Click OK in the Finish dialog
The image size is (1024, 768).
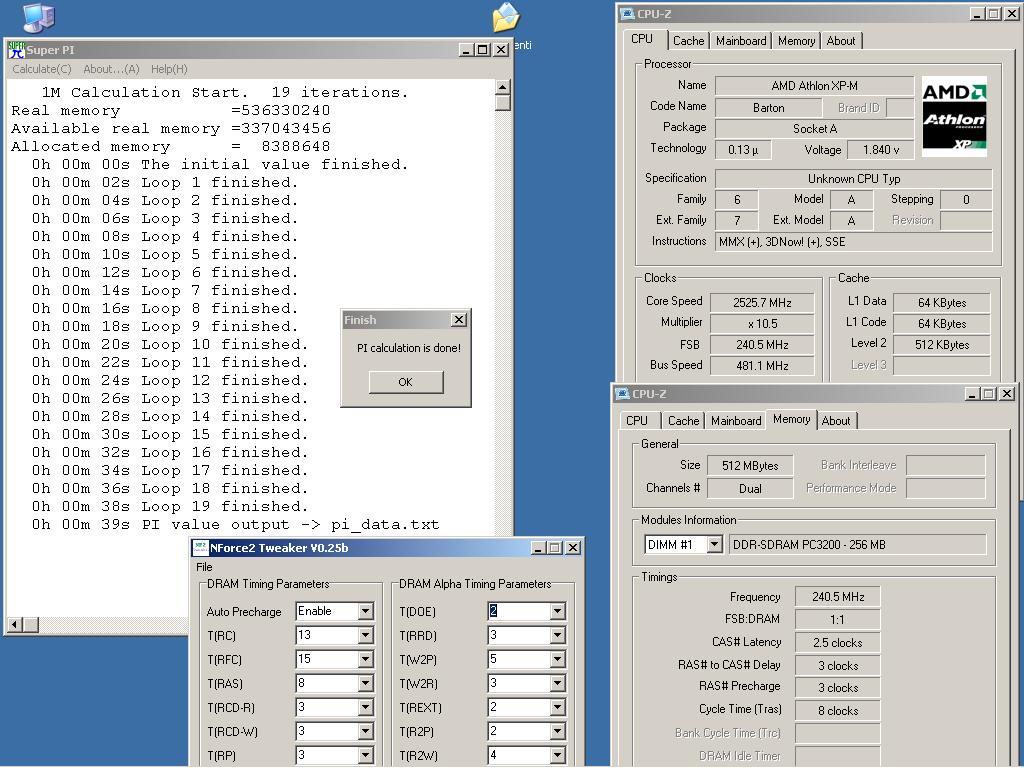click(406, 382)
